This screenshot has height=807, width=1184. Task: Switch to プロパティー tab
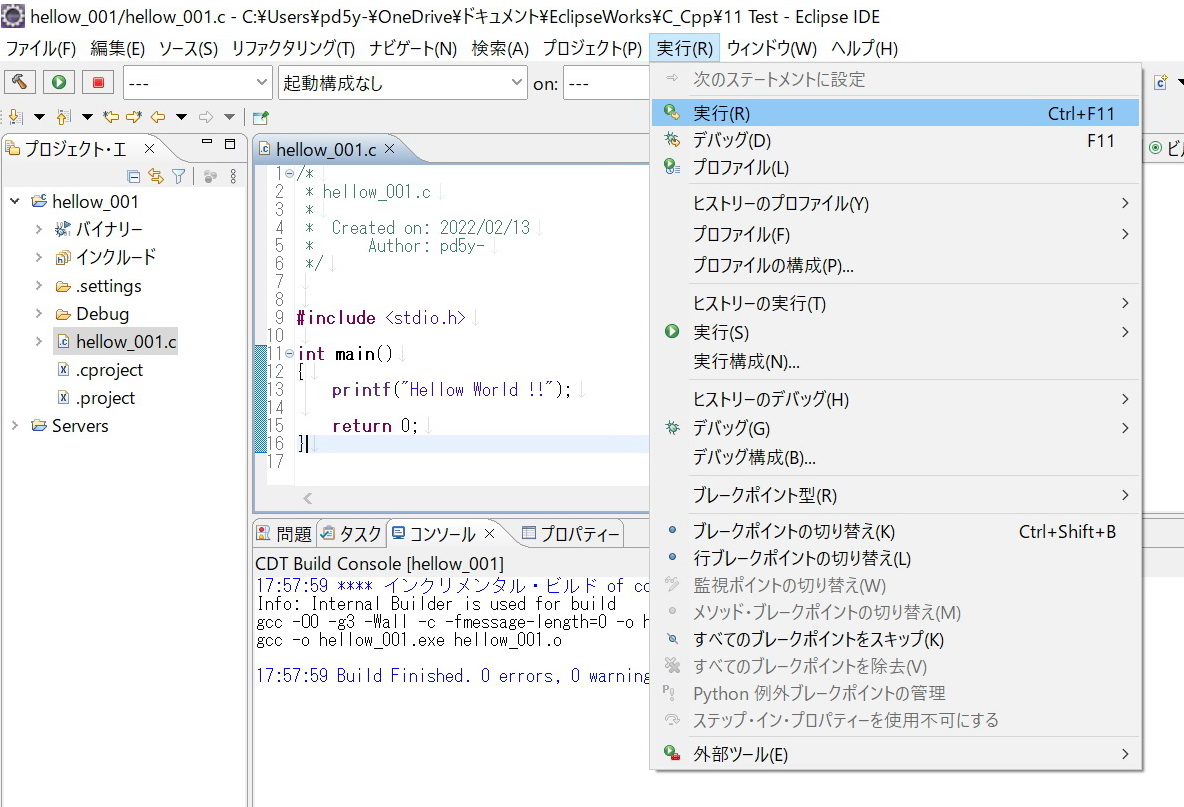pyautogui.click(x=571, y=534)
